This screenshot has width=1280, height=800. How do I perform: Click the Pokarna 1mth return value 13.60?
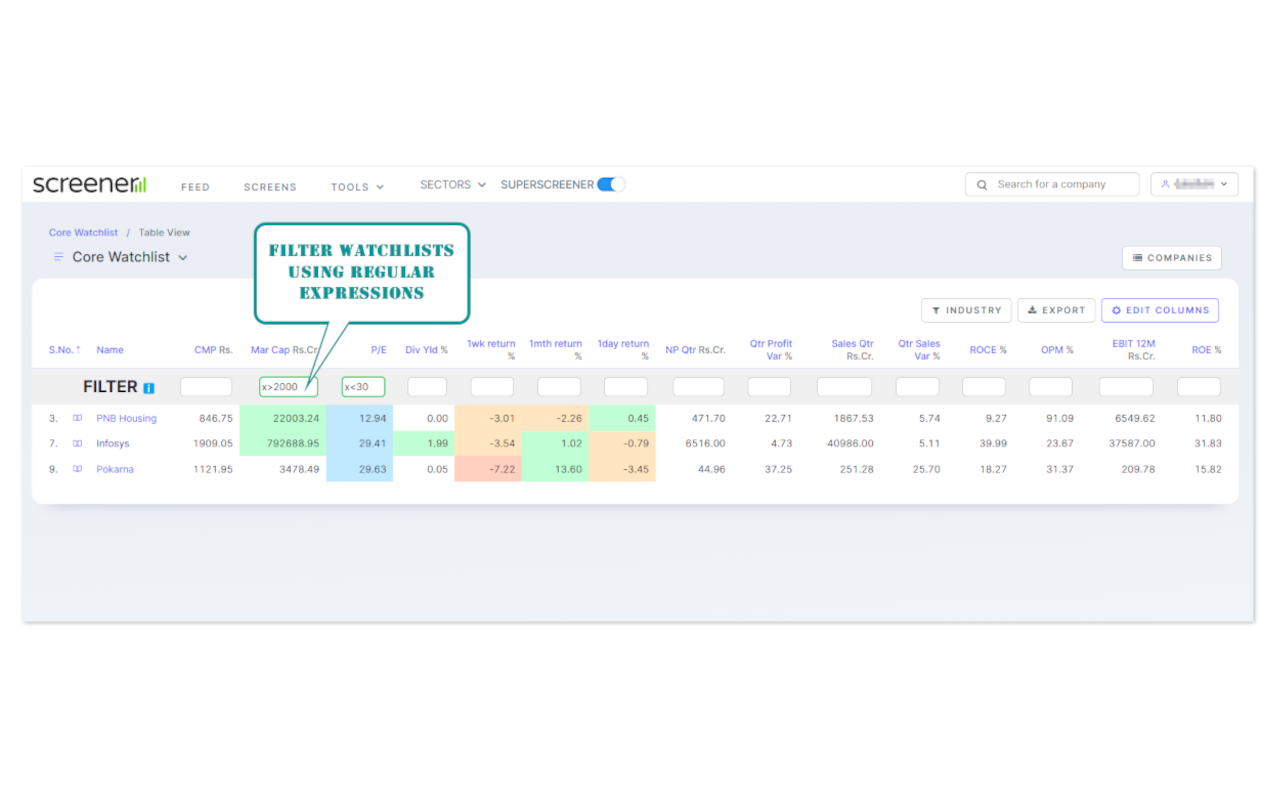[568, 469]
